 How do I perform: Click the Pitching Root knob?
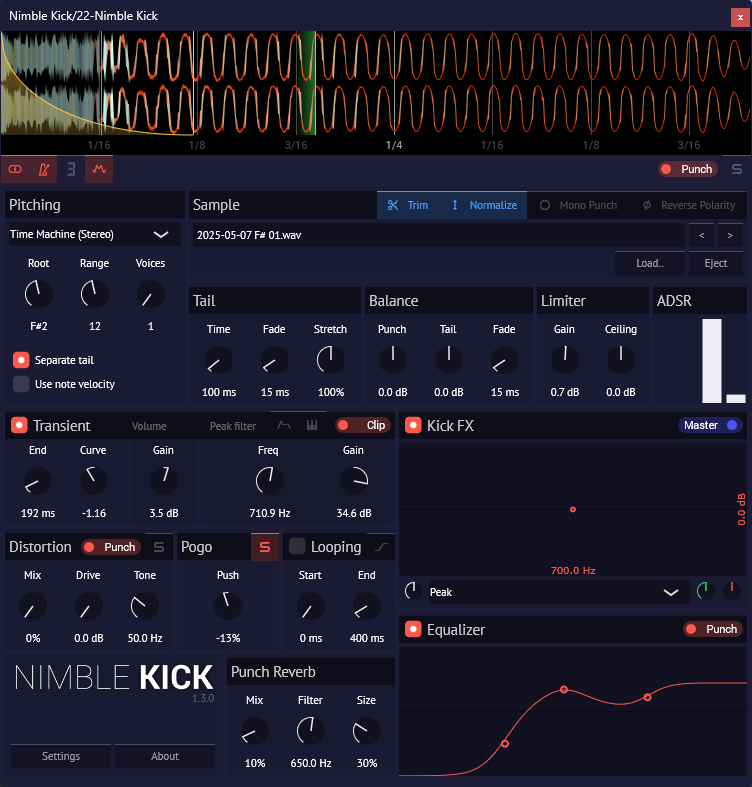click(x=39, y=294)
